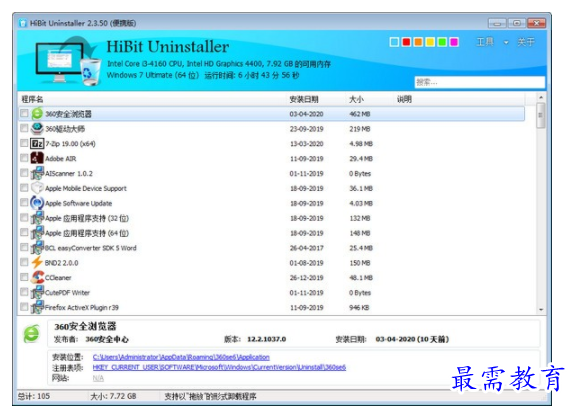Choose the yellow theme swatch
573x410 pixels.
pos(430,42)
